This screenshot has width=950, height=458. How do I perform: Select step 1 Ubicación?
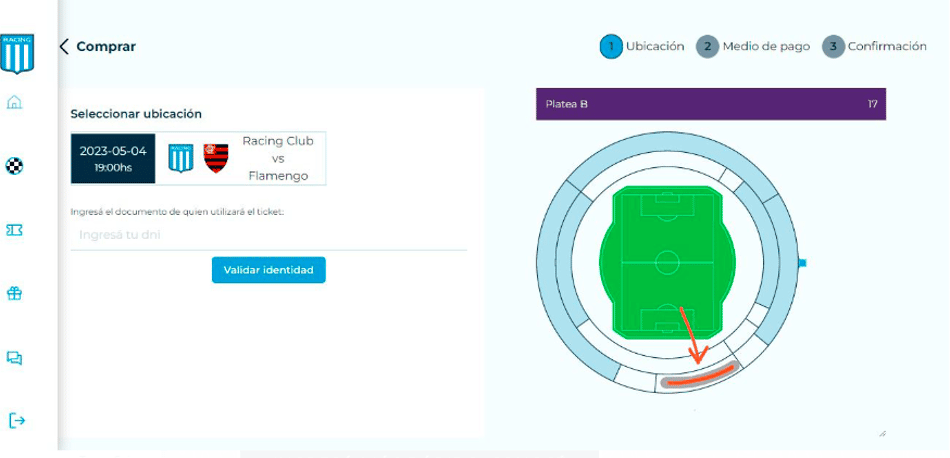tap(642, 47)
